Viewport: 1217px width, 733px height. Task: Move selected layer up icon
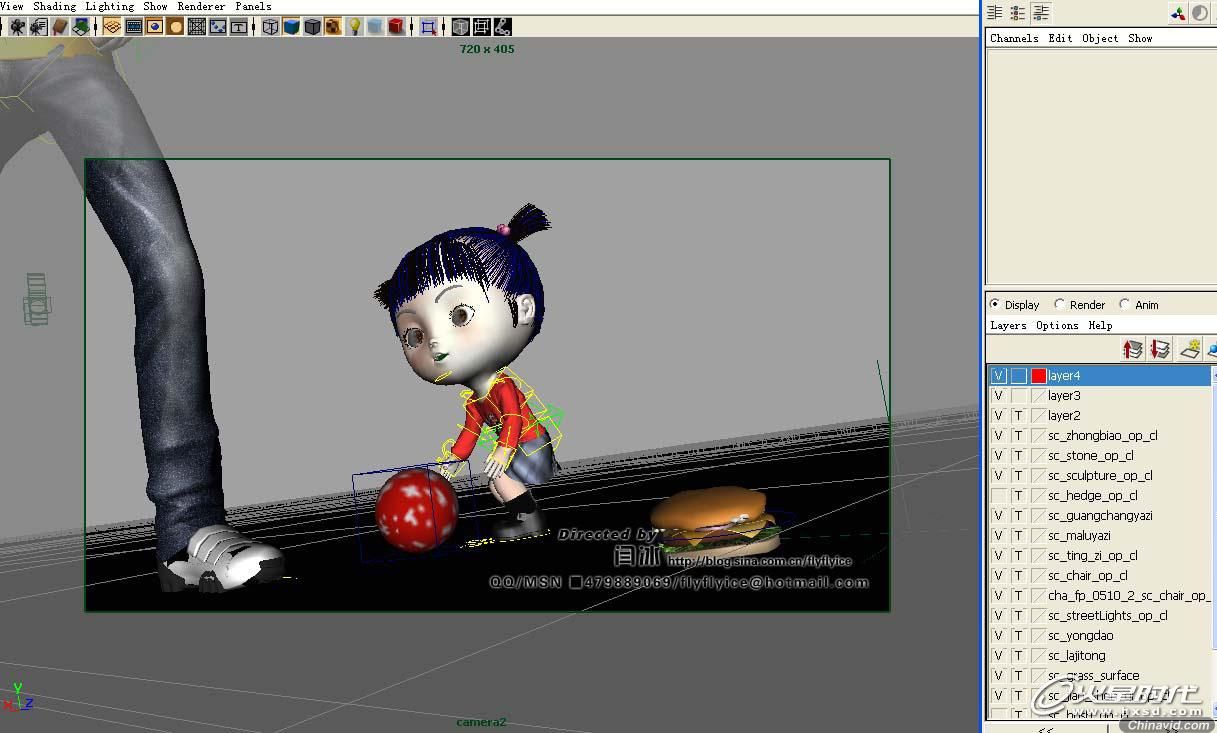tap(1133, 348)
